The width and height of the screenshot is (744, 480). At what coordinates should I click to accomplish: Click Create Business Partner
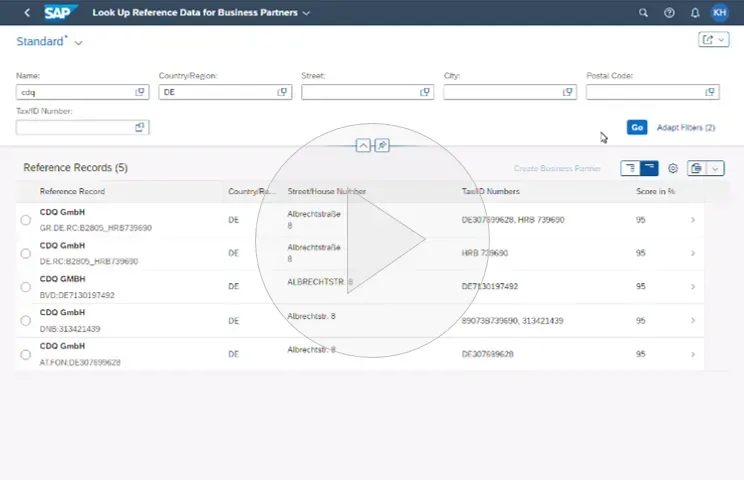click(557, 168)
